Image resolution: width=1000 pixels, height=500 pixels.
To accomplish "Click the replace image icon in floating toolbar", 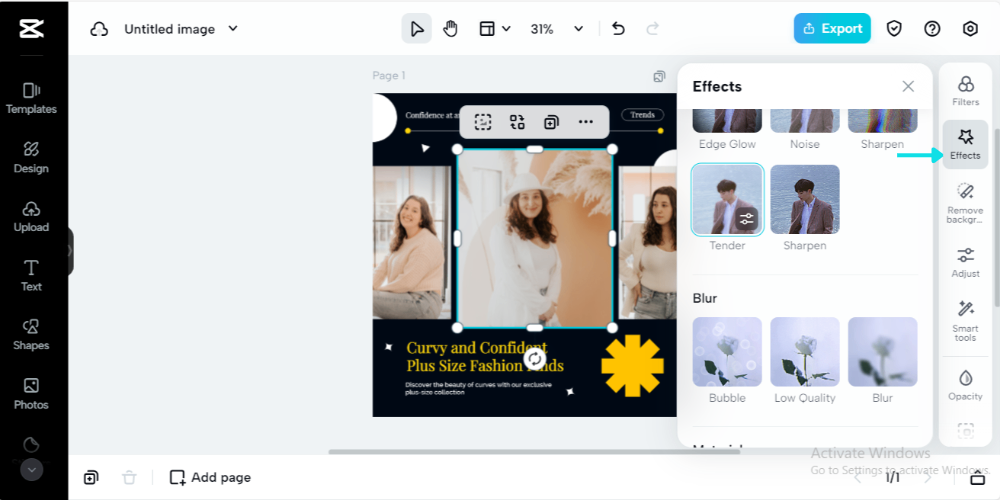I will coord(517,122).
